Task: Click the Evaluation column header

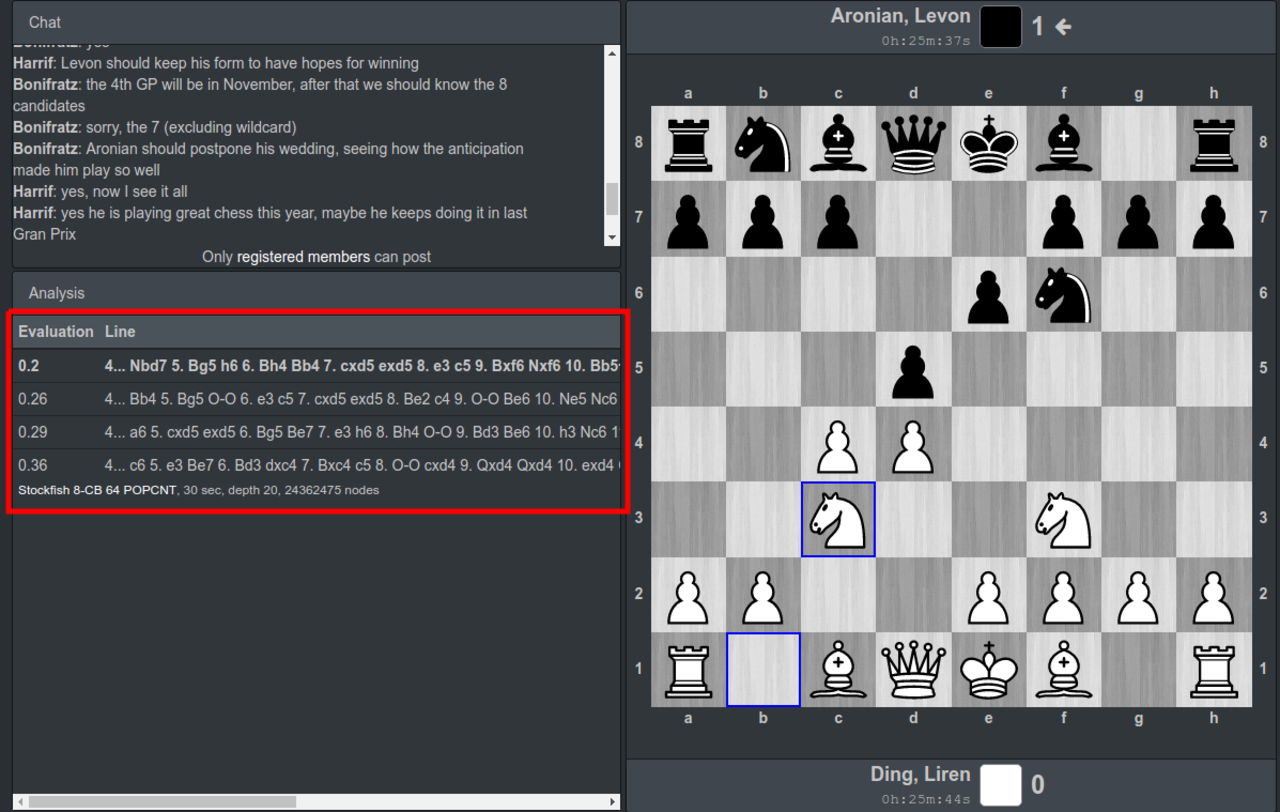Action: (x=56, y=331)
